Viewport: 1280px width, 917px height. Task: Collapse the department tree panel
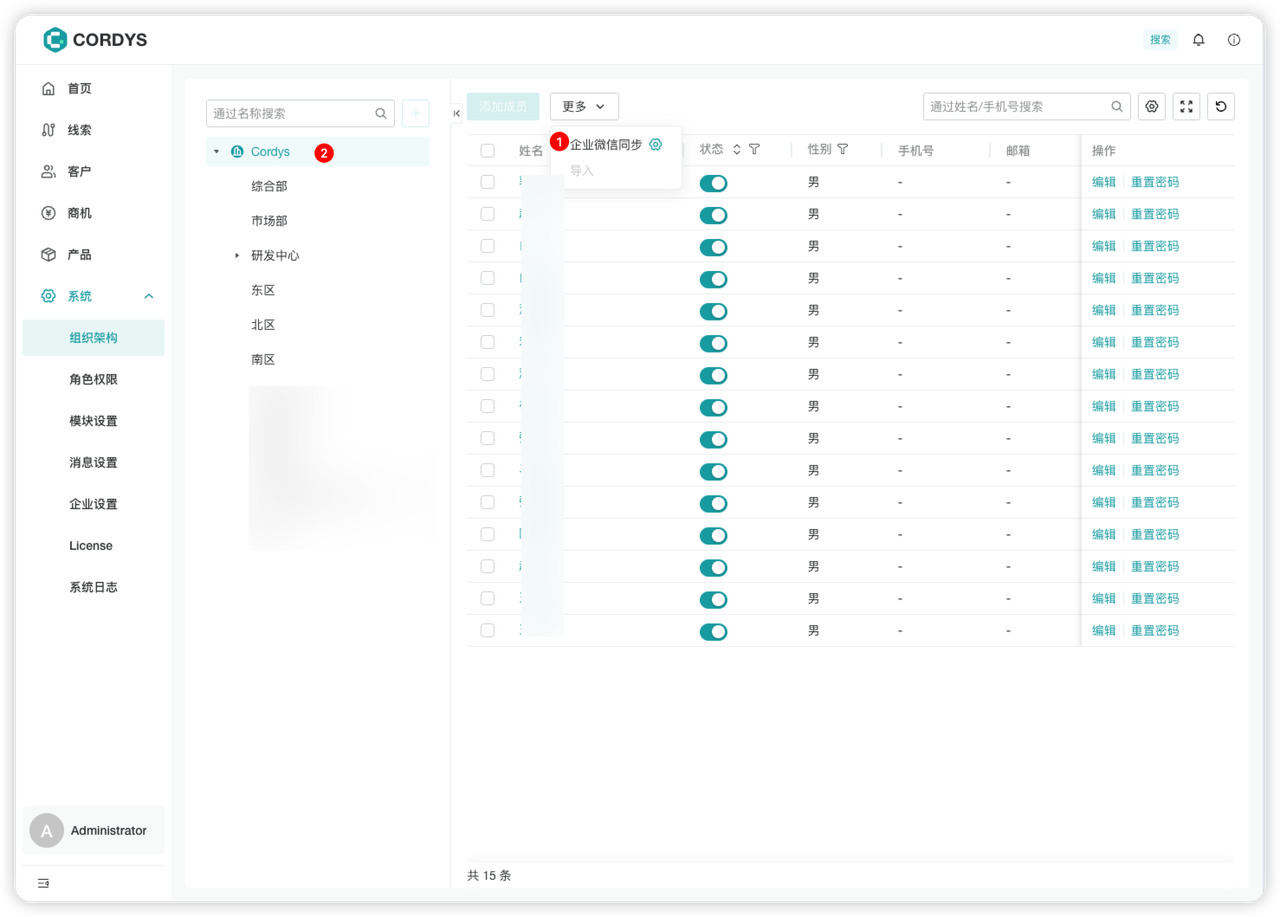(x=456, y=114)
